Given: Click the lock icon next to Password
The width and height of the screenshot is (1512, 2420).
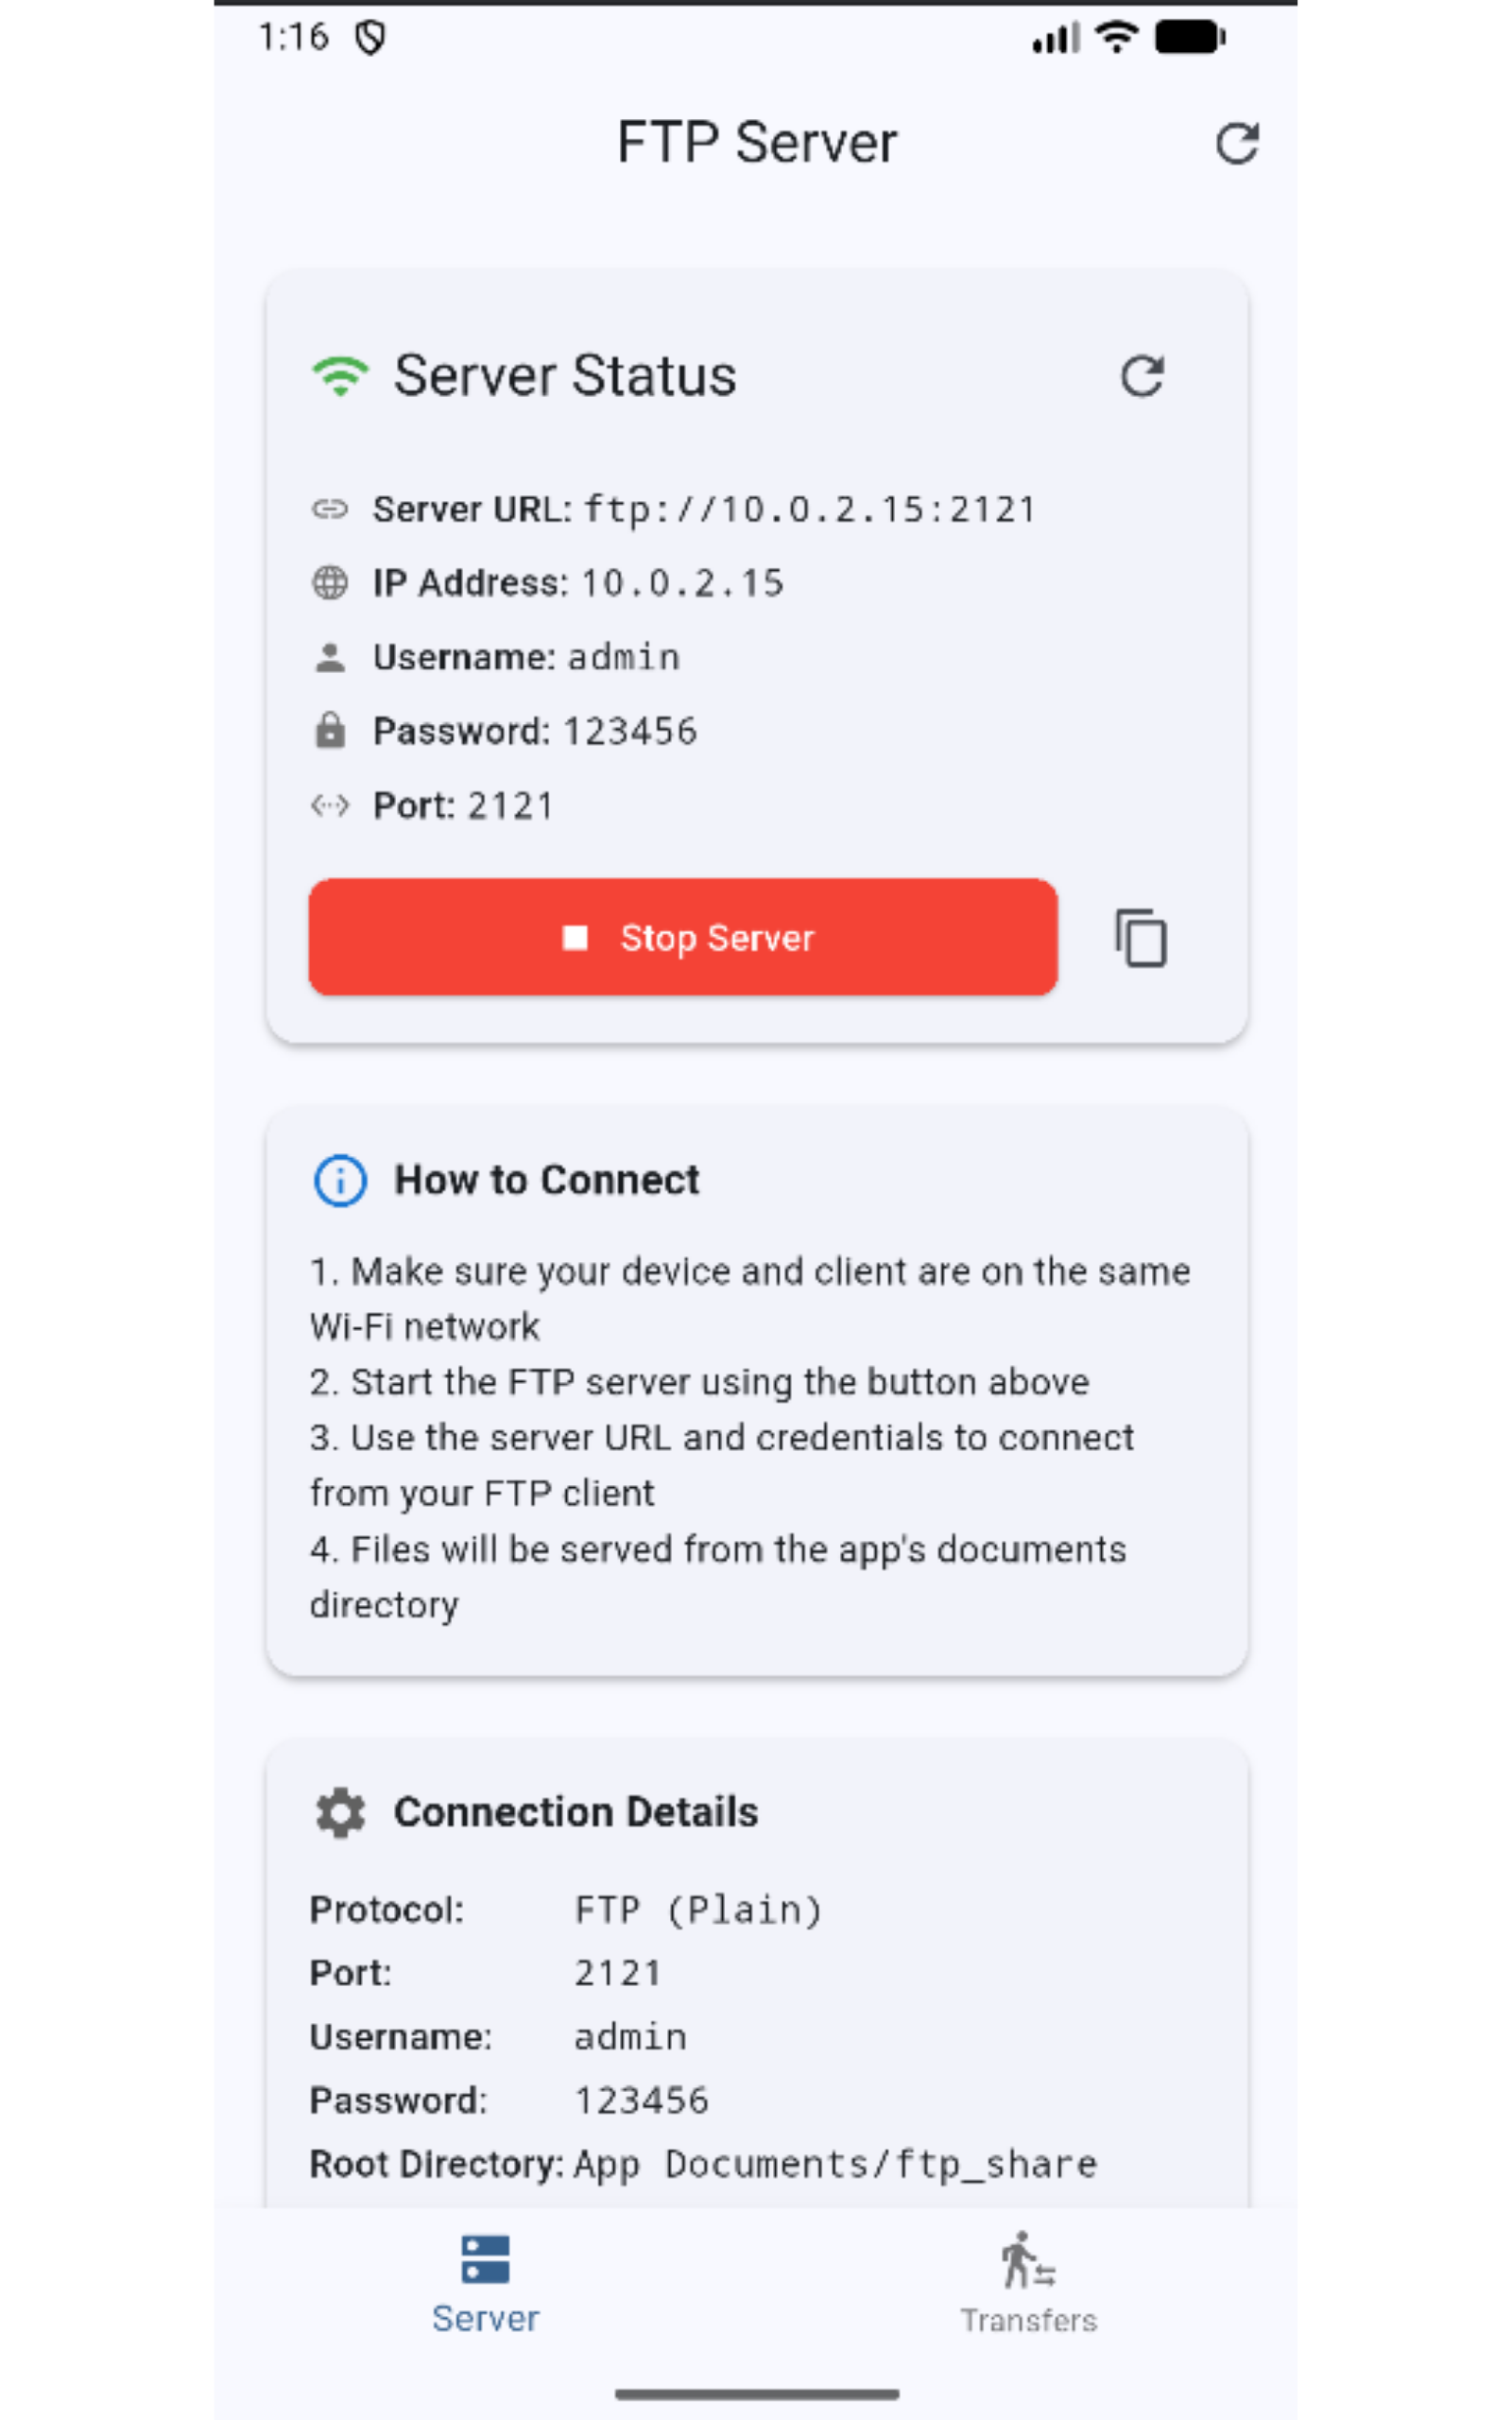Looking at the screenshot, I should 331,731.
